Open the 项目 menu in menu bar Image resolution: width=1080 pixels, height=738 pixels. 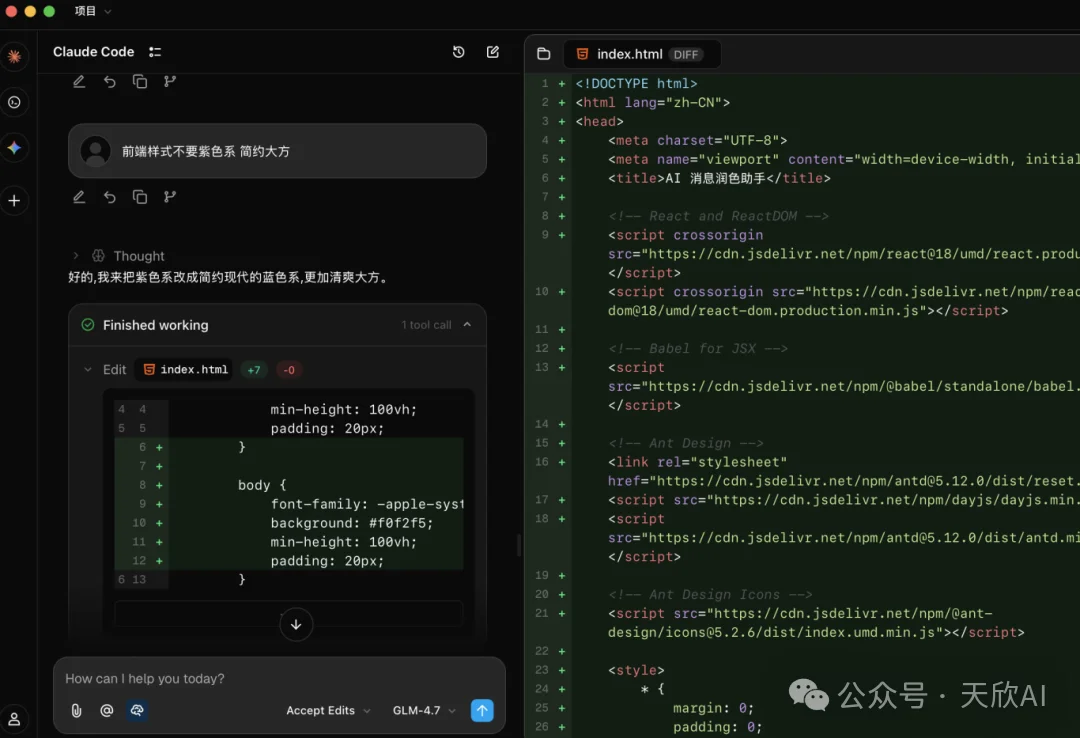(85, 12)
